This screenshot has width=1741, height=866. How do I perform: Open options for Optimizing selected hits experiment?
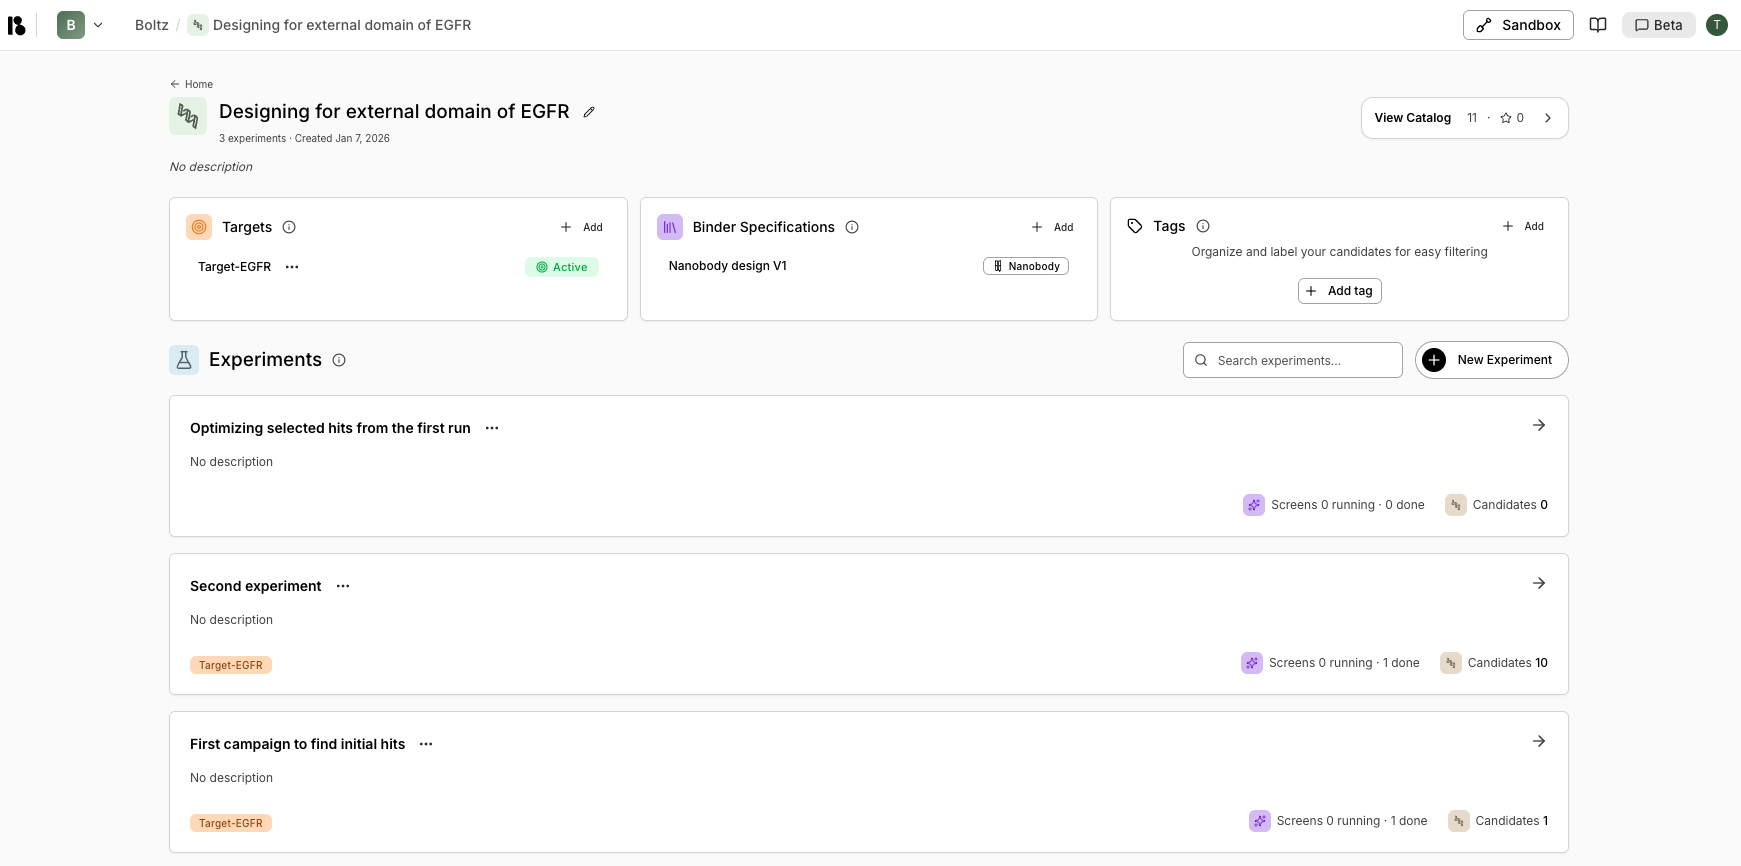tap(492, 428)
